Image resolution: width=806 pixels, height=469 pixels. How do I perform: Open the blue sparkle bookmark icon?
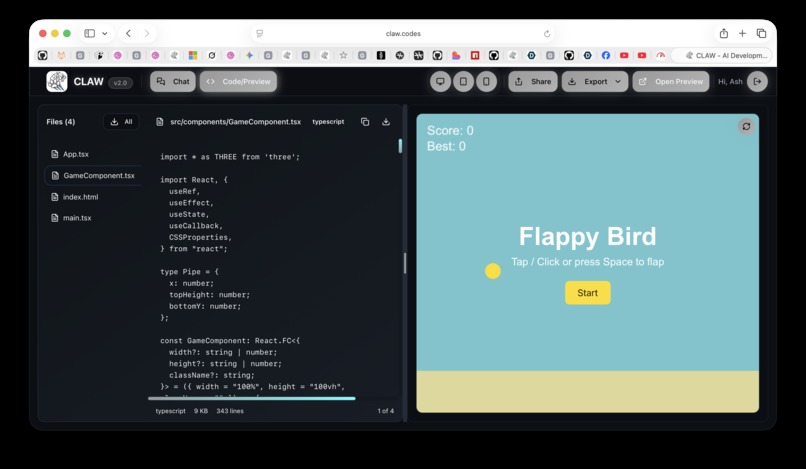249,56
